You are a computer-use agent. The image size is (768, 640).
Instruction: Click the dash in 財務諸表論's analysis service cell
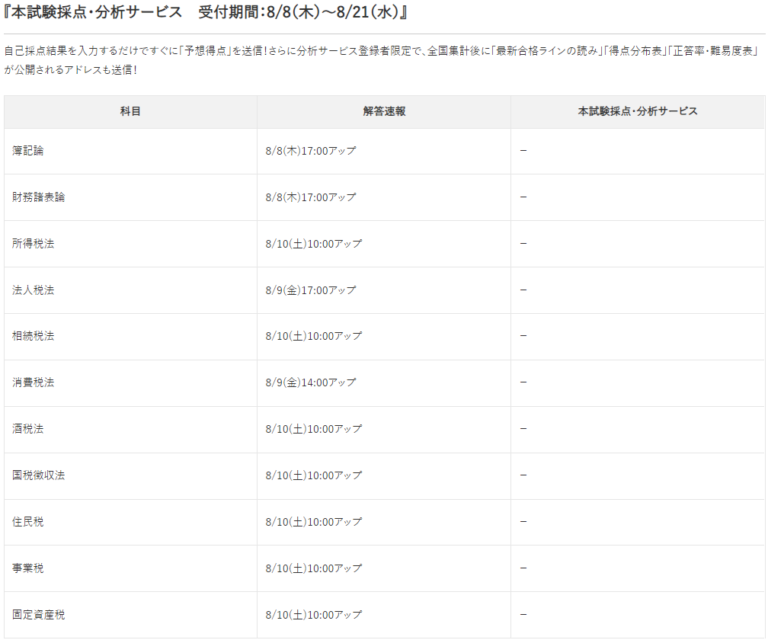pyautogui.click(x=523, y=197)
